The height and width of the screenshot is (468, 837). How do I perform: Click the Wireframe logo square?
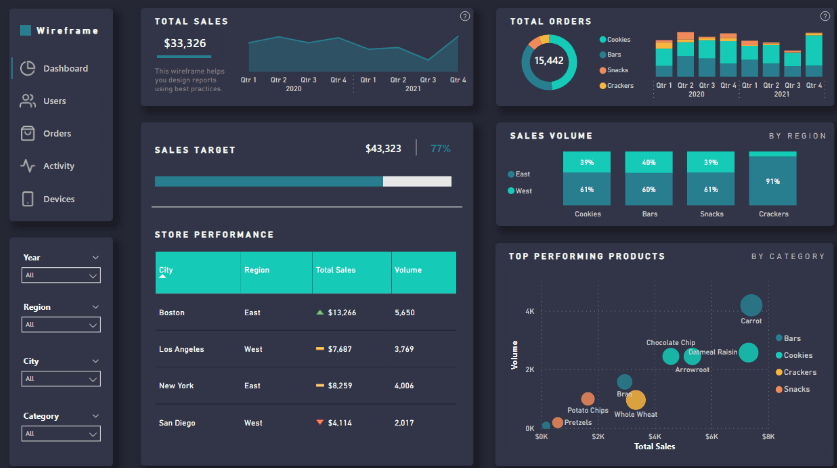[x=25, y=30]
